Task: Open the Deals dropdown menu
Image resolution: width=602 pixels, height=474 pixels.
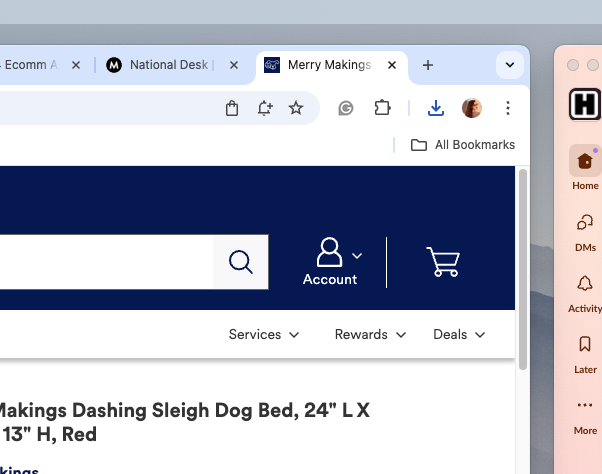Action: pyautogui.click(x=459, y=334)
